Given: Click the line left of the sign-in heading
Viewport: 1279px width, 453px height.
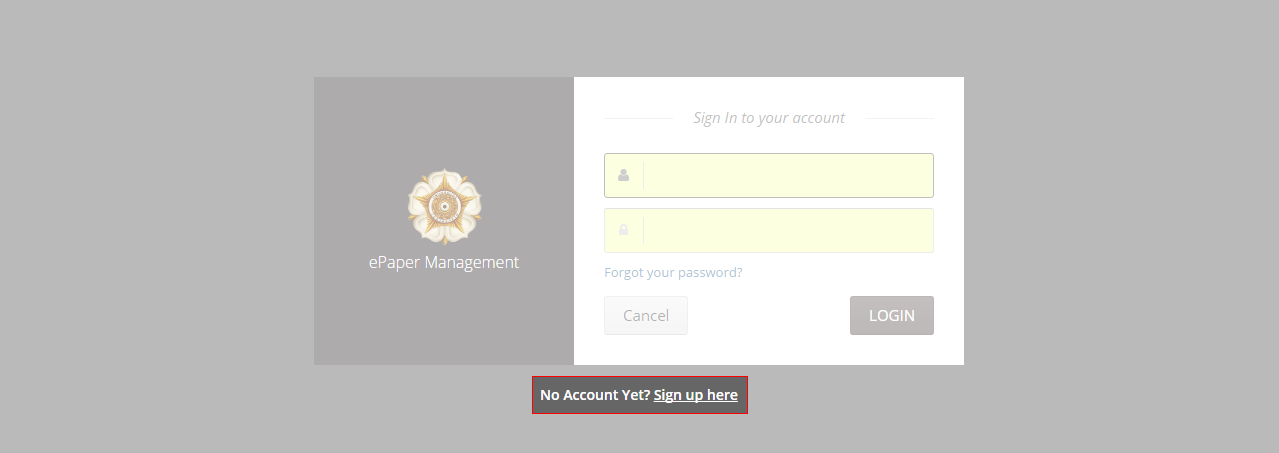Looking at the screenshot, I should (x=637, y=118).
